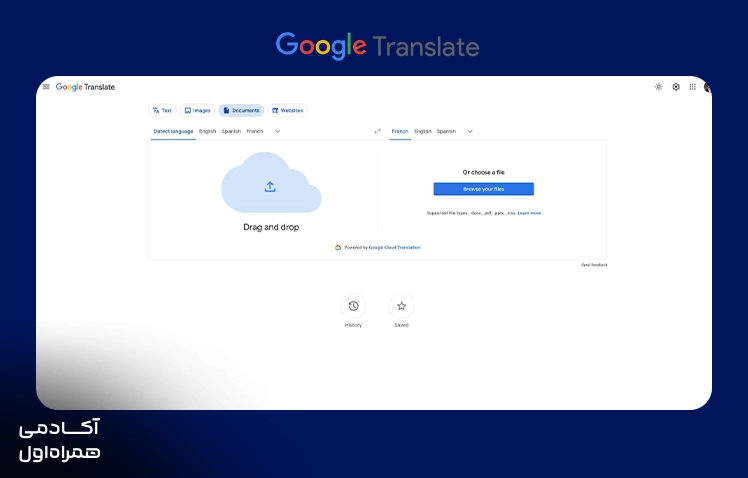Select English as target language
The image size is (748, 478).
423,131
